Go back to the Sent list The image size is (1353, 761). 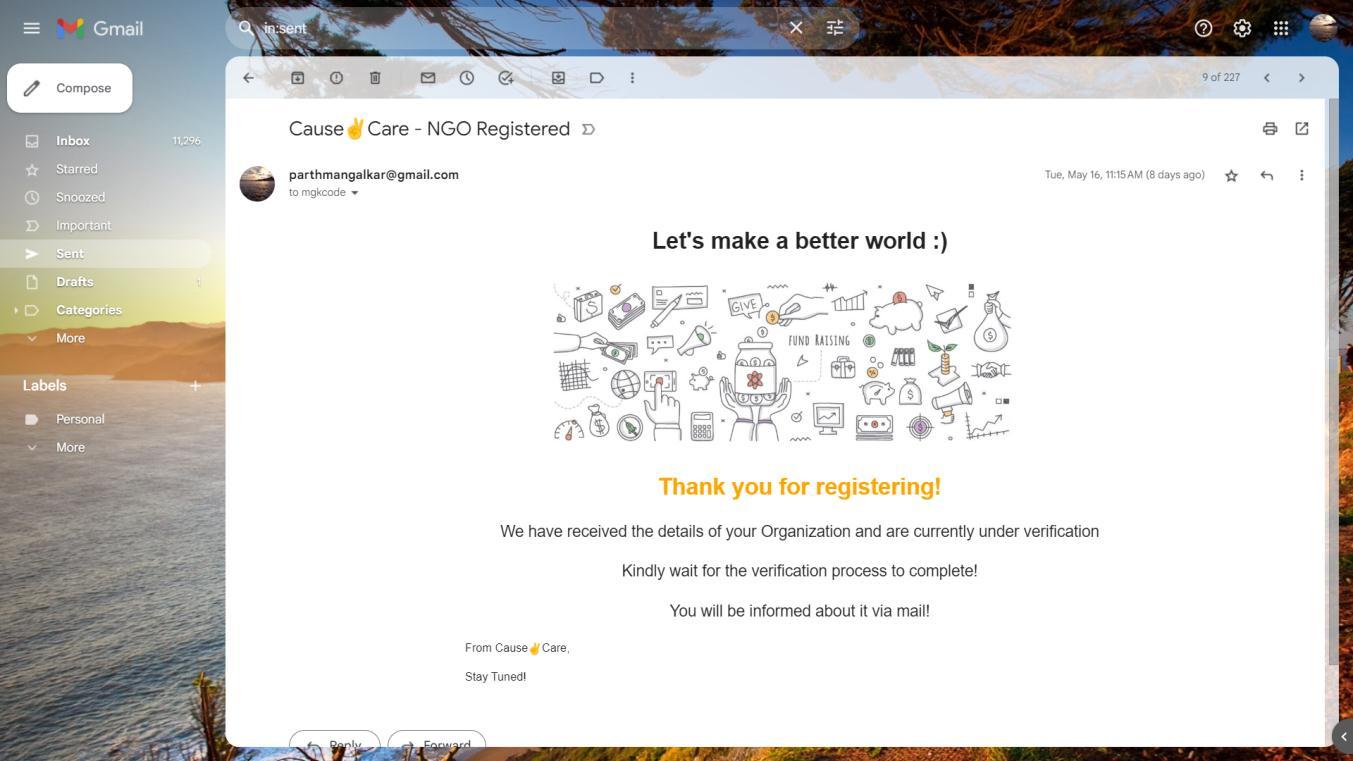point(249,78)
